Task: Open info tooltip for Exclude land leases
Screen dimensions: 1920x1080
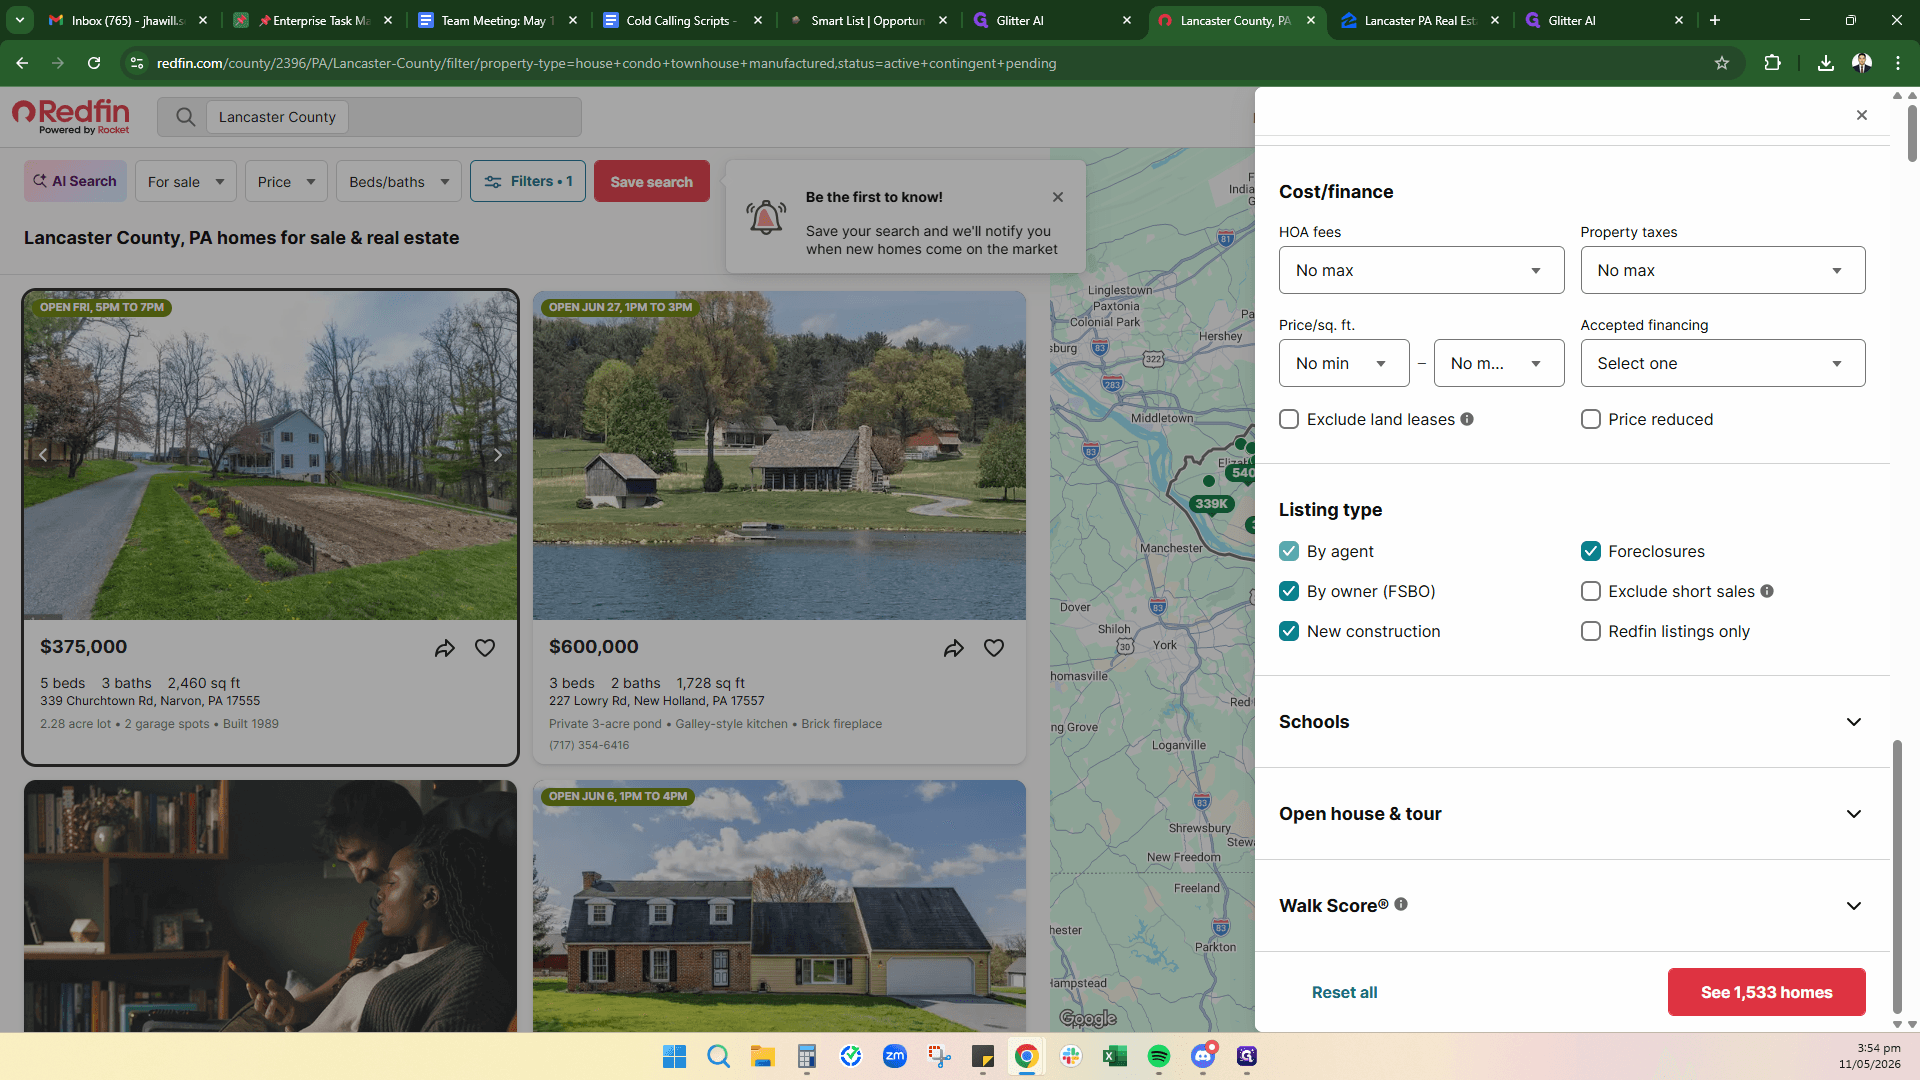Action: coord(1467,419)
